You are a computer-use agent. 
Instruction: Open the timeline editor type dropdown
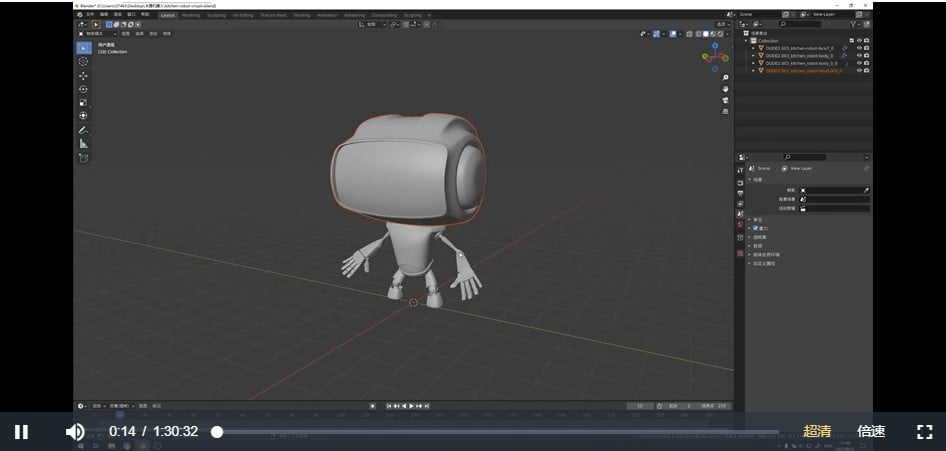[x=82, y=406]
